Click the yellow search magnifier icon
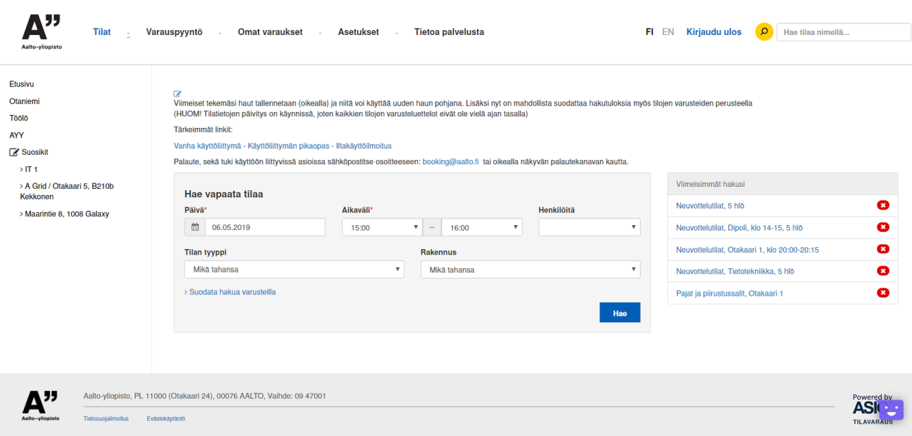This screenshot has width=912, height=436. pos(764,32)
